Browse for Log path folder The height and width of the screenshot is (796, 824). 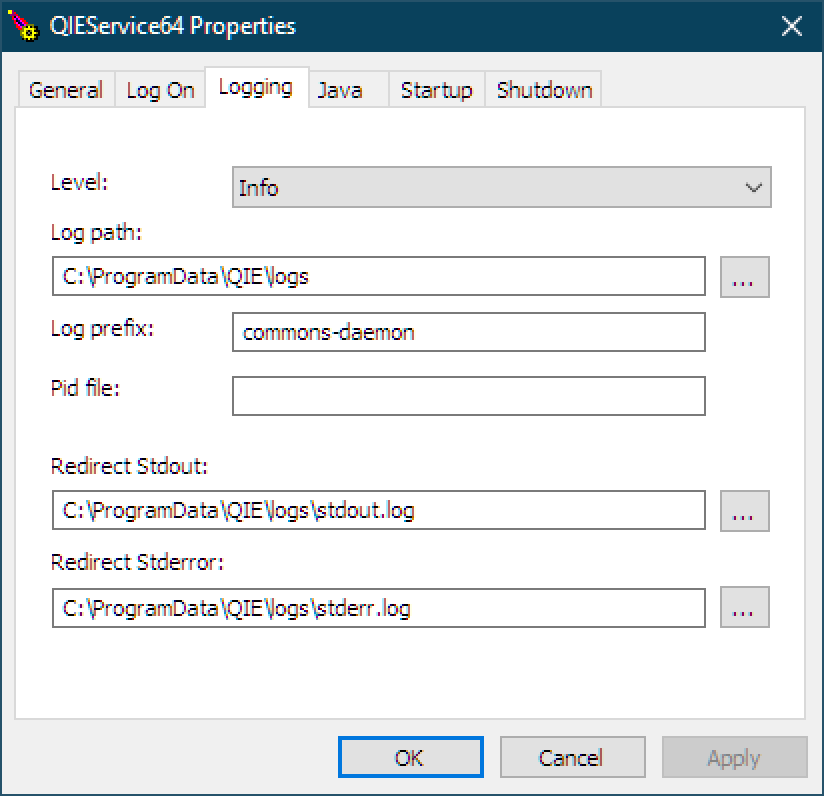(x=745, y=277)
